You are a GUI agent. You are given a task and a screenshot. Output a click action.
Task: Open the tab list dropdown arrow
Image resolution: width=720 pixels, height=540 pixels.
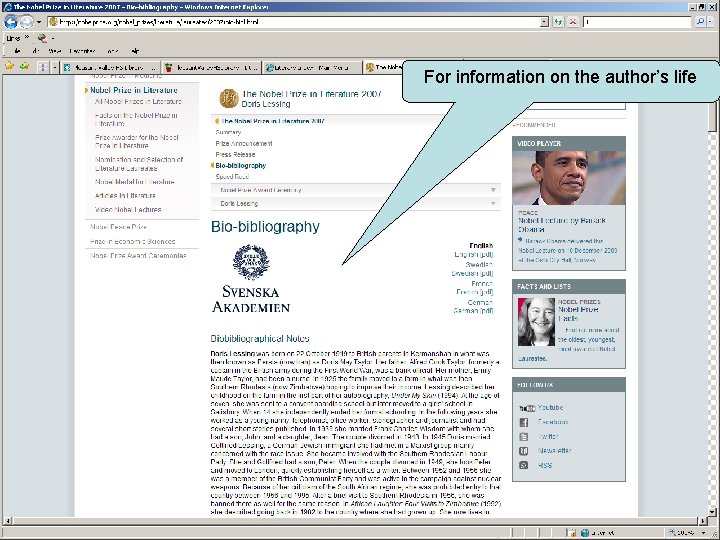55,68
